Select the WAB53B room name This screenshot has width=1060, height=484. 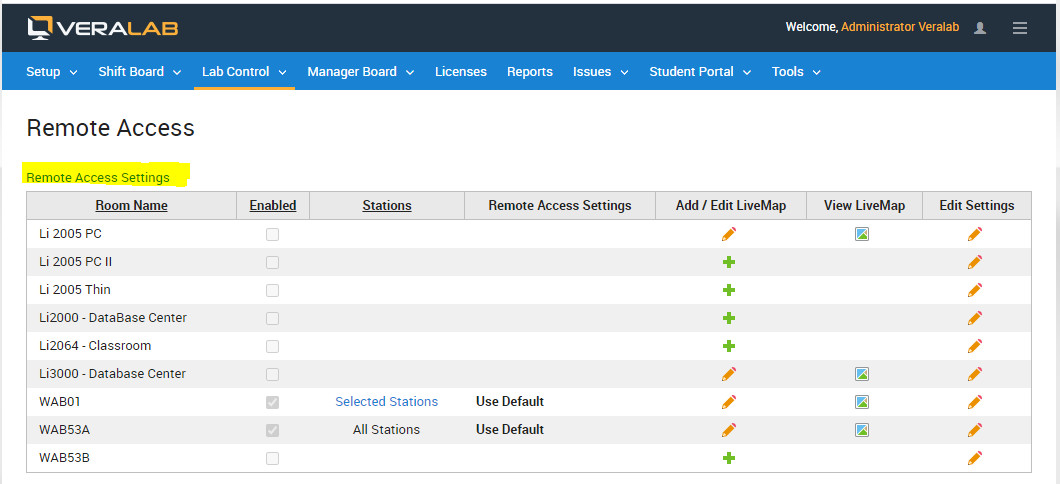pyautogui.click(x=64, y=458)
